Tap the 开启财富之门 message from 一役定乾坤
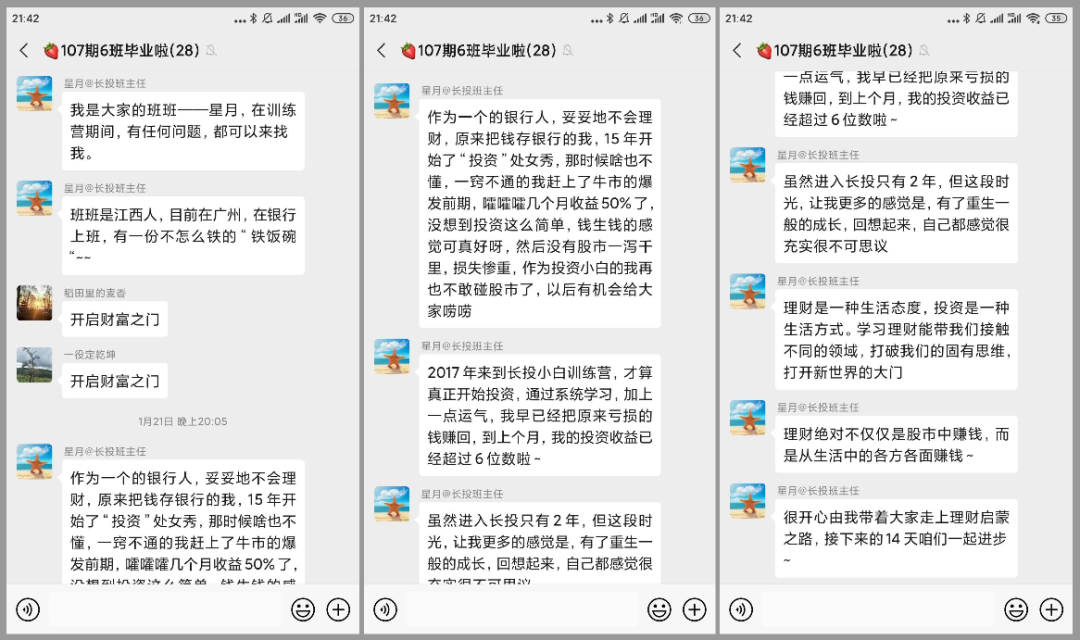 click(114, 381)
